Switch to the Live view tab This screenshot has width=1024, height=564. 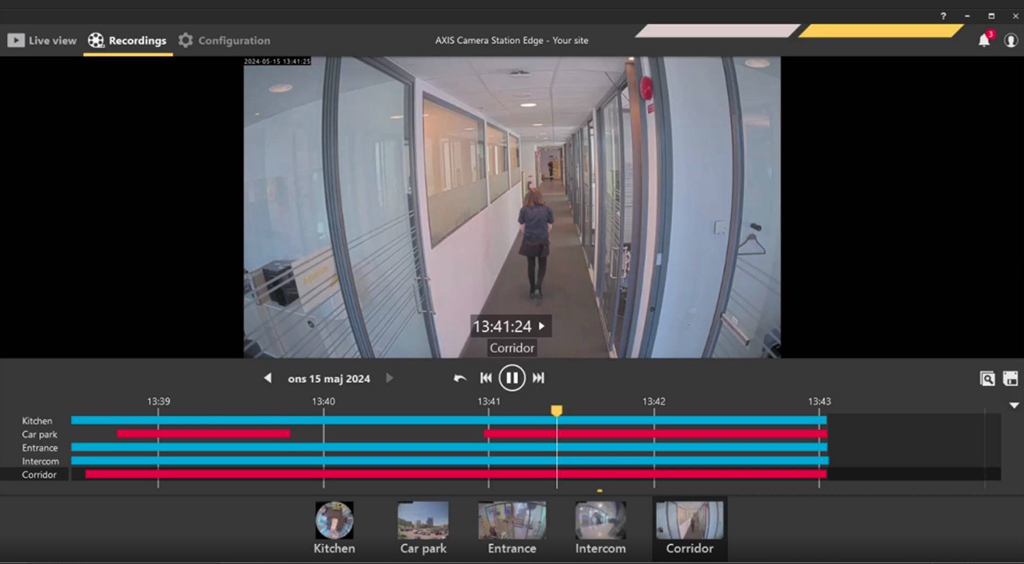point(42,41)
